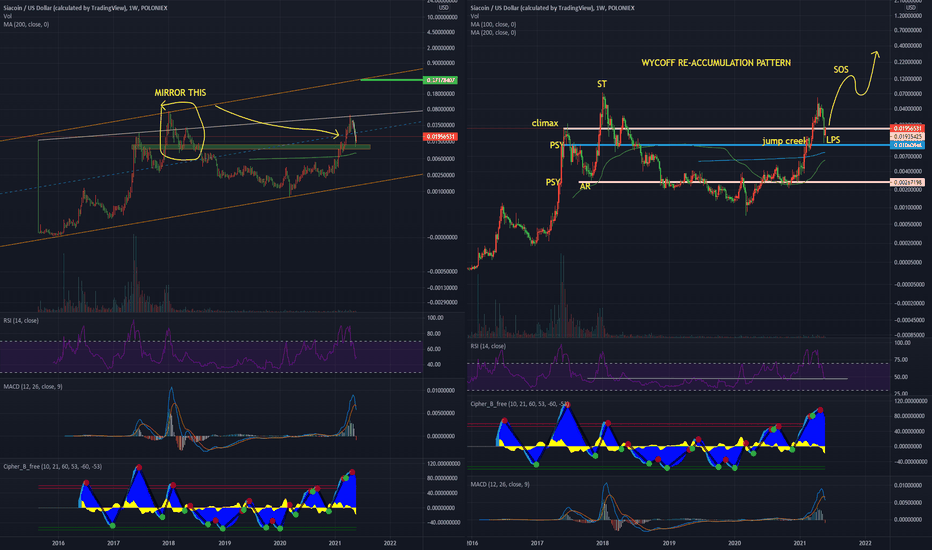This screenshot has width=932, height=550.
Task: Click the 2017 year label under the Wycoff chart
Action: pos(537,543)
